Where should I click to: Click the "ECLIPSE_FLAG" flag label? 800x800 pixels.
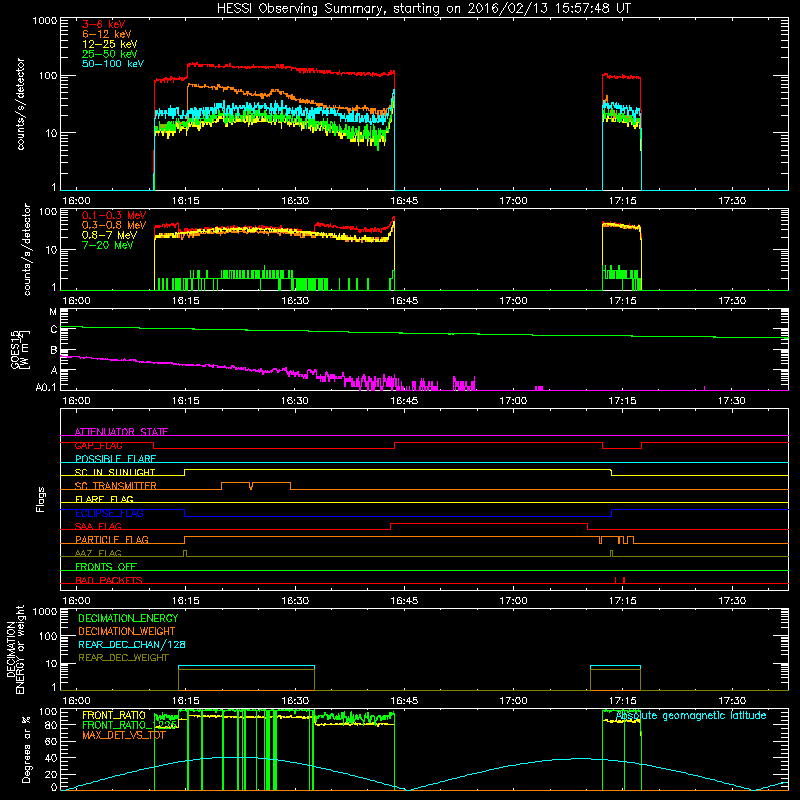point(109,513)
